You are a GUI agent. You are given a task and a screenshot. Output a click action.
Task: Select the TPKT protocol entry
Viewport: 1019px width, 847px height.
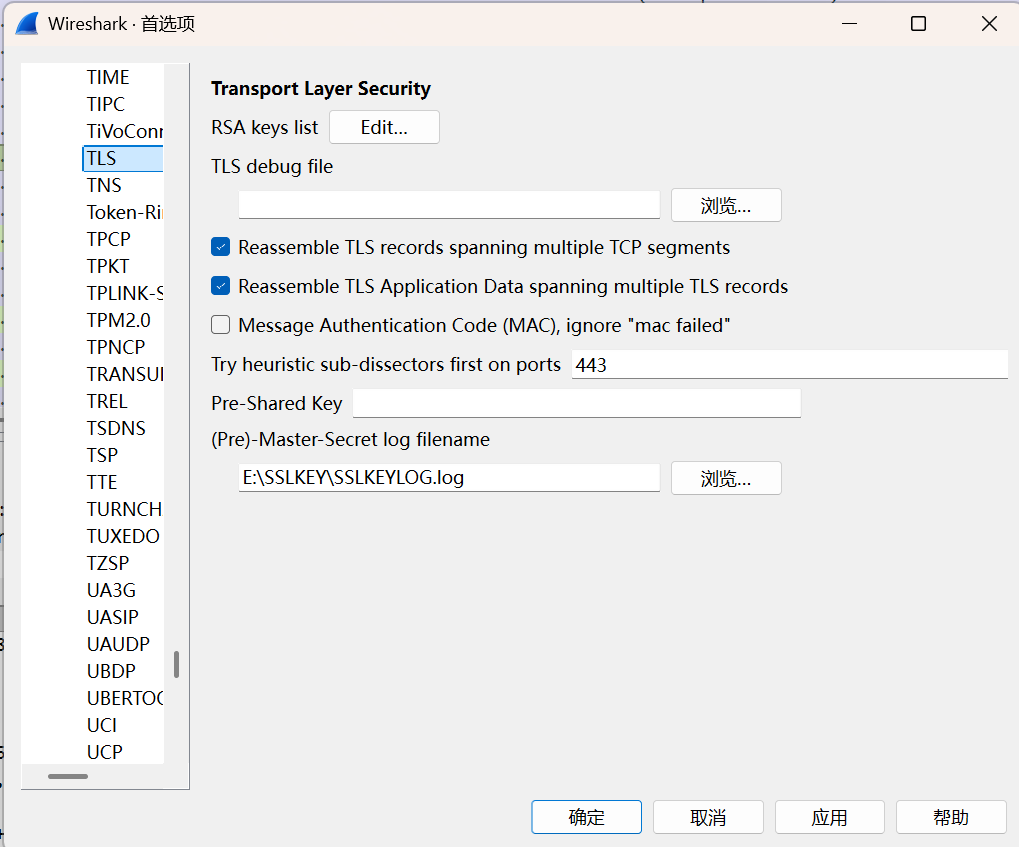(108, 267)
